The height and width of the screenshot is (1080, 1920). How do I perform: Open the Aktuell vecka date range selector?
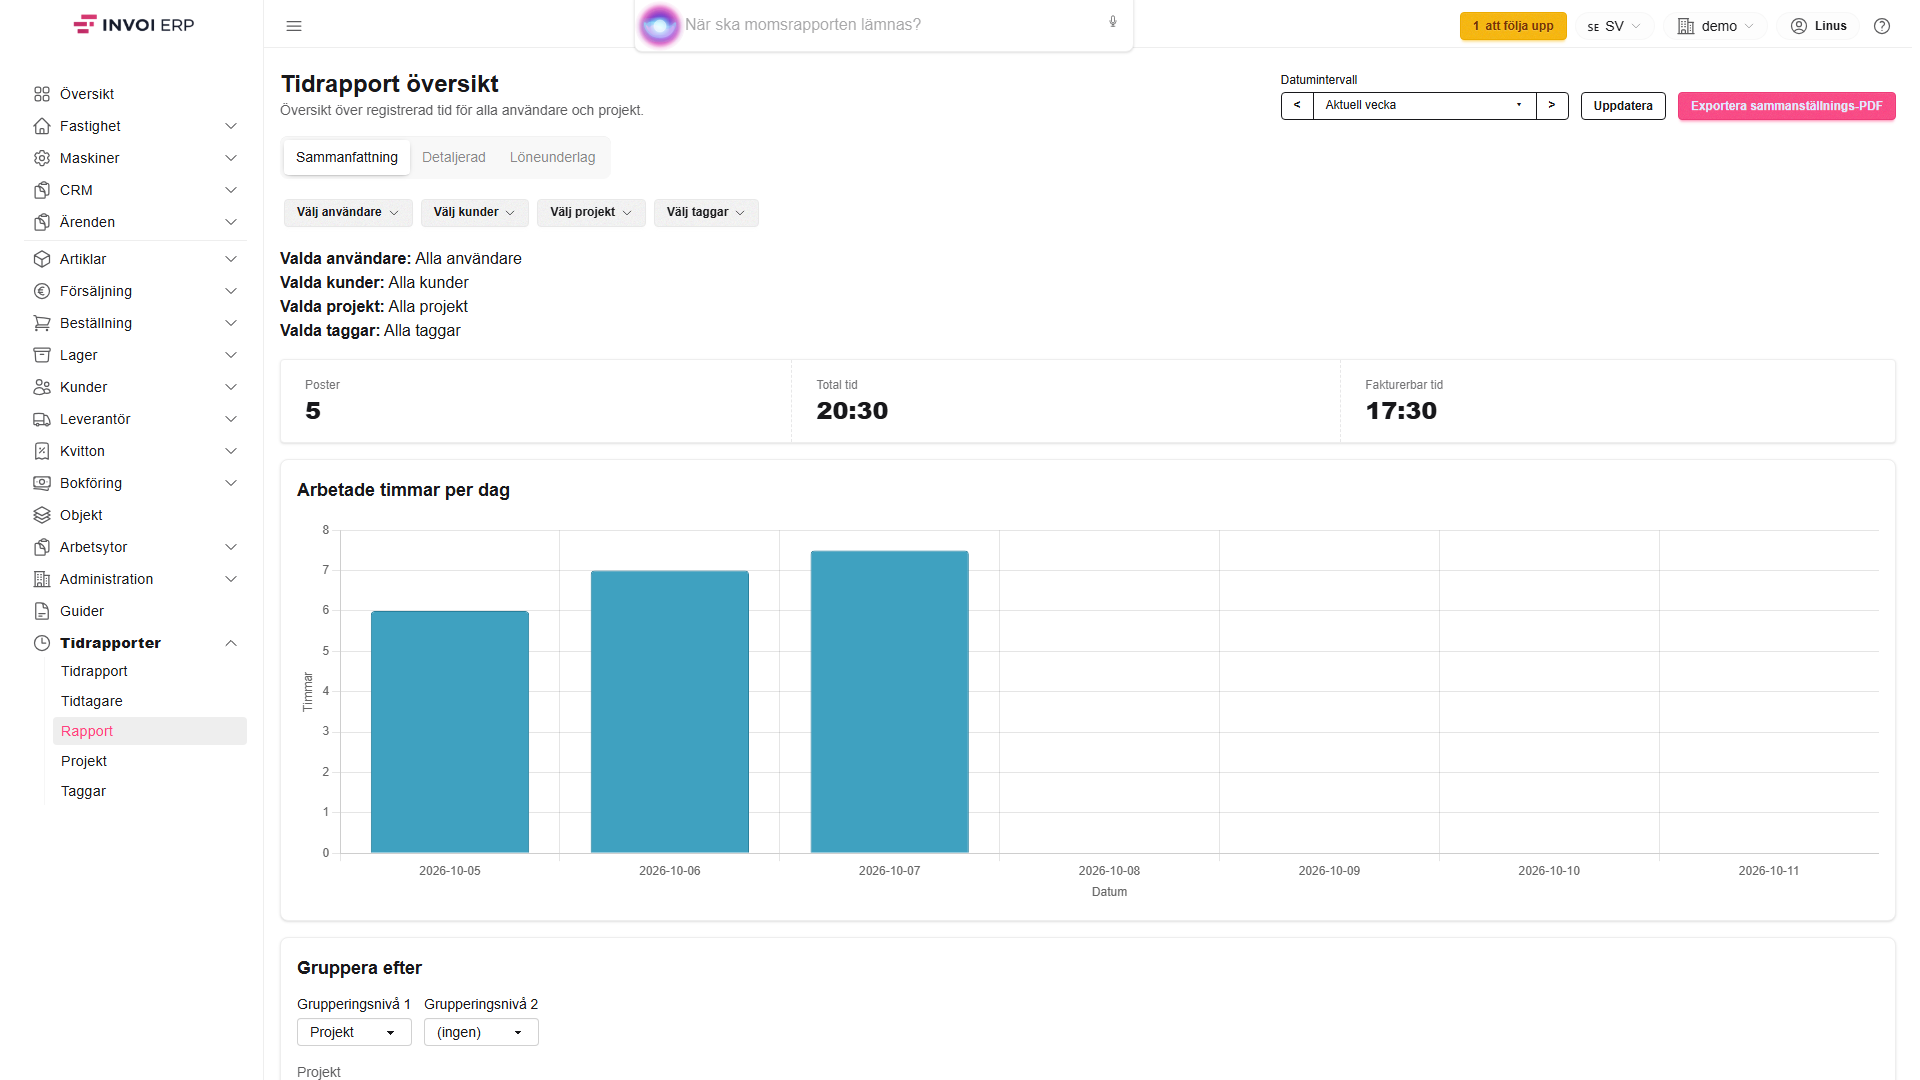[1424, 105]
